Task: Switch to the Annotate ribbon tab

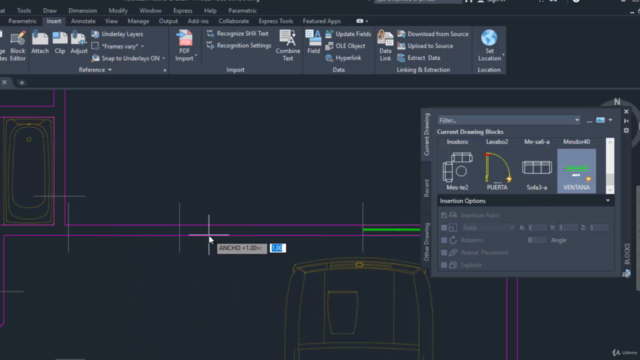Action: coord(83,21)
